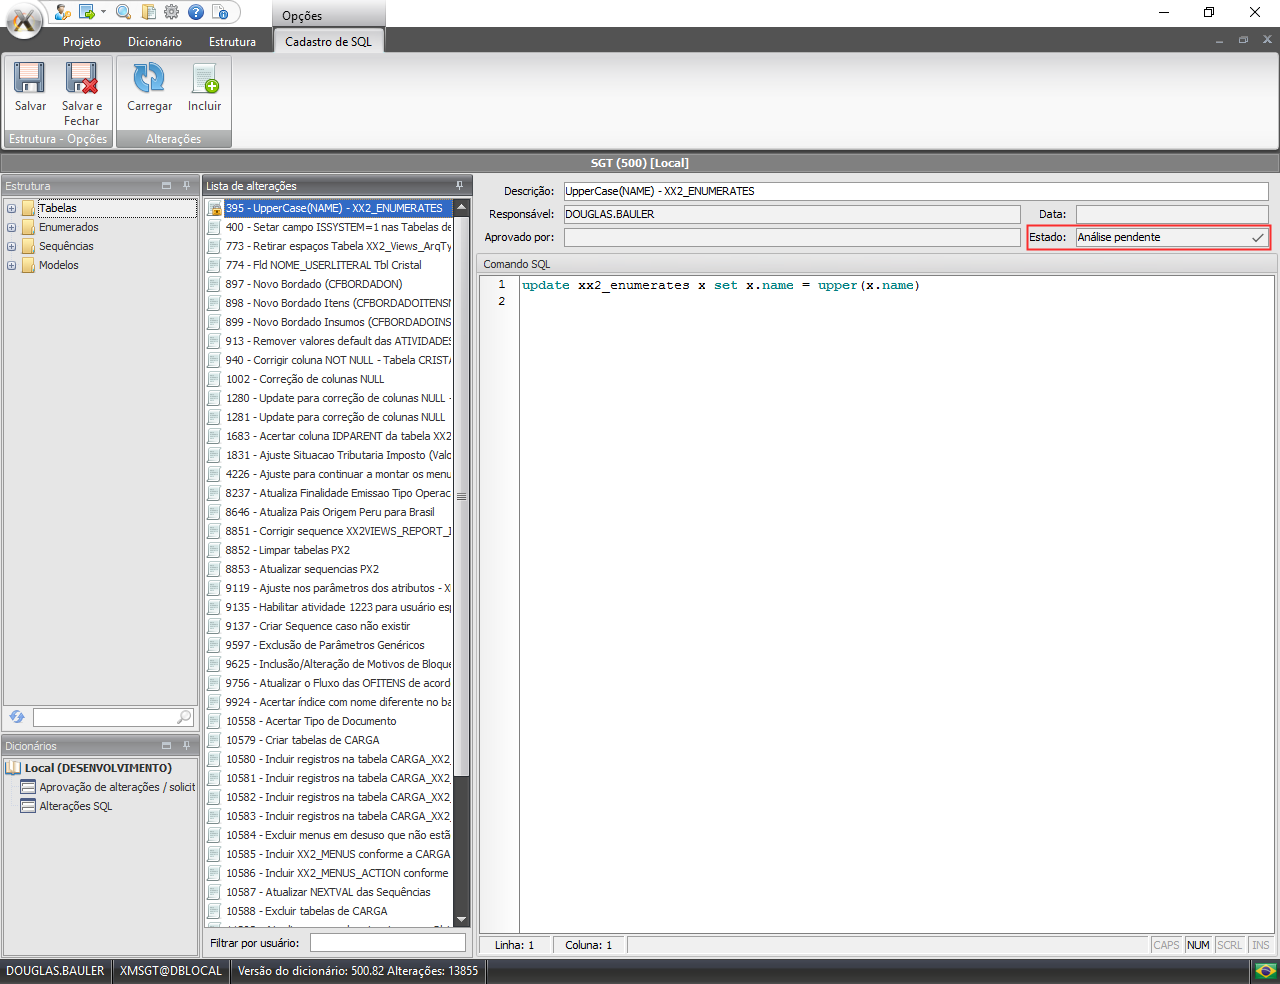Click line 2 in the SQL editor
The width and height of the screenshot is (1280, 984).
[896, 301]
